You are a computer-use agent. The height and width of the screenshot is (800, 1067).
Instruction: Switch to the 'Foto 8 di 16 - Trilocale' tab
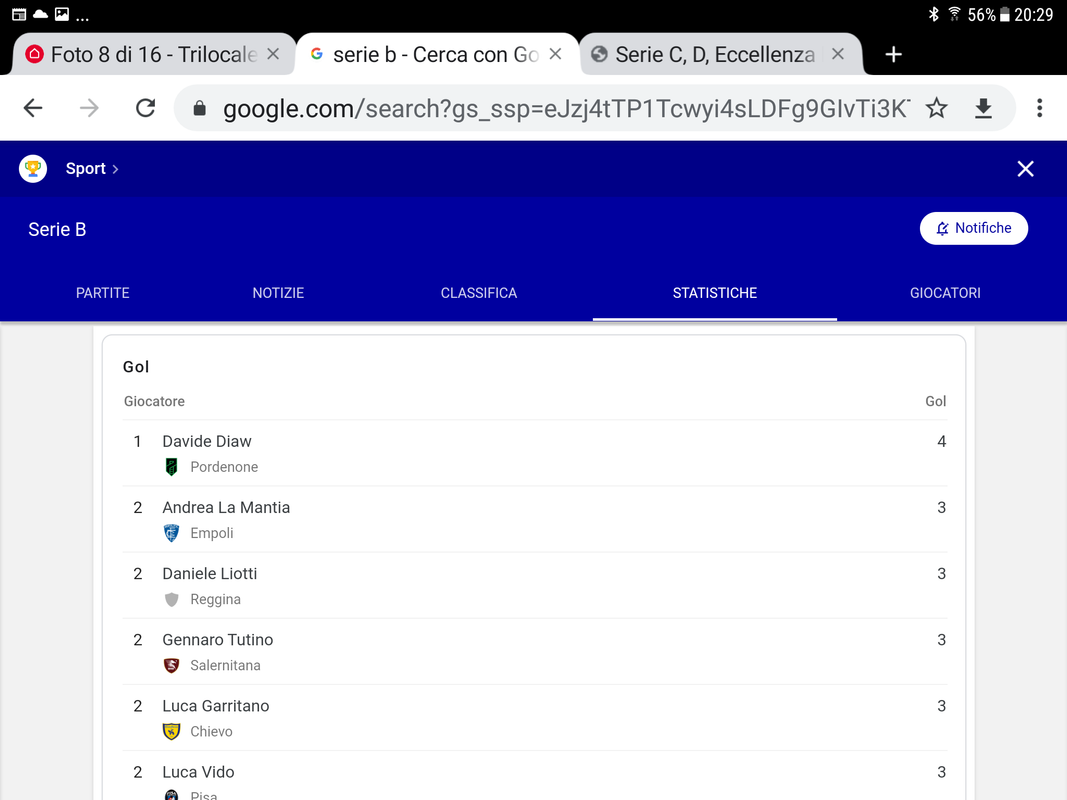(x=153, y=54)
